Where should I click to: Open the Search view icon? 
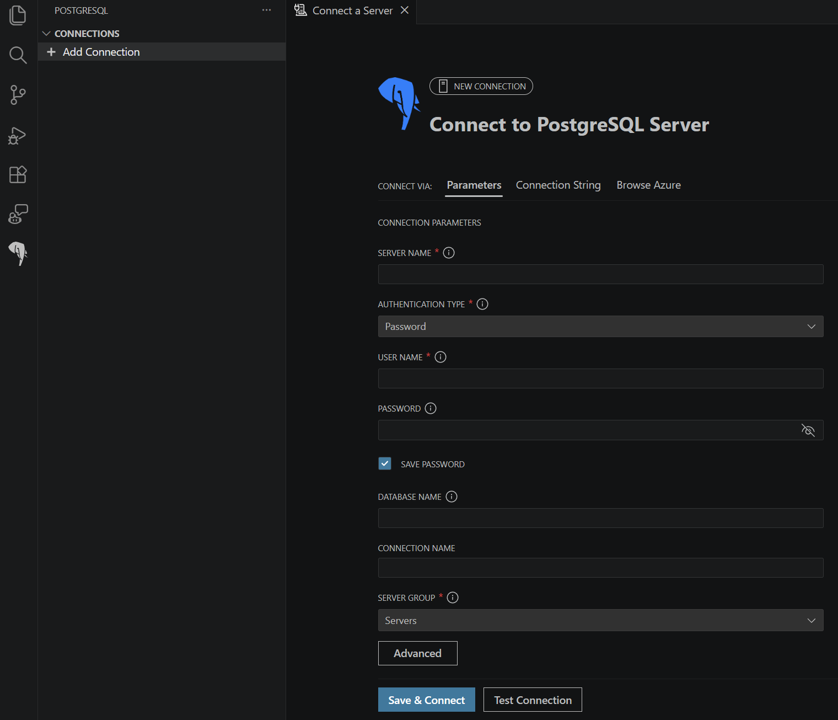[x=18, y=55]
